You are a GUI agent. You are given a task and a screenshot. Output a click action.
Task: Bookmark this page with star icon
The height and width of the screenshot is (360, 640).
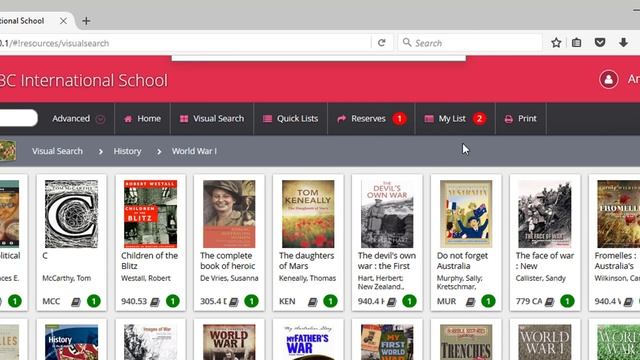coord(556,43)
